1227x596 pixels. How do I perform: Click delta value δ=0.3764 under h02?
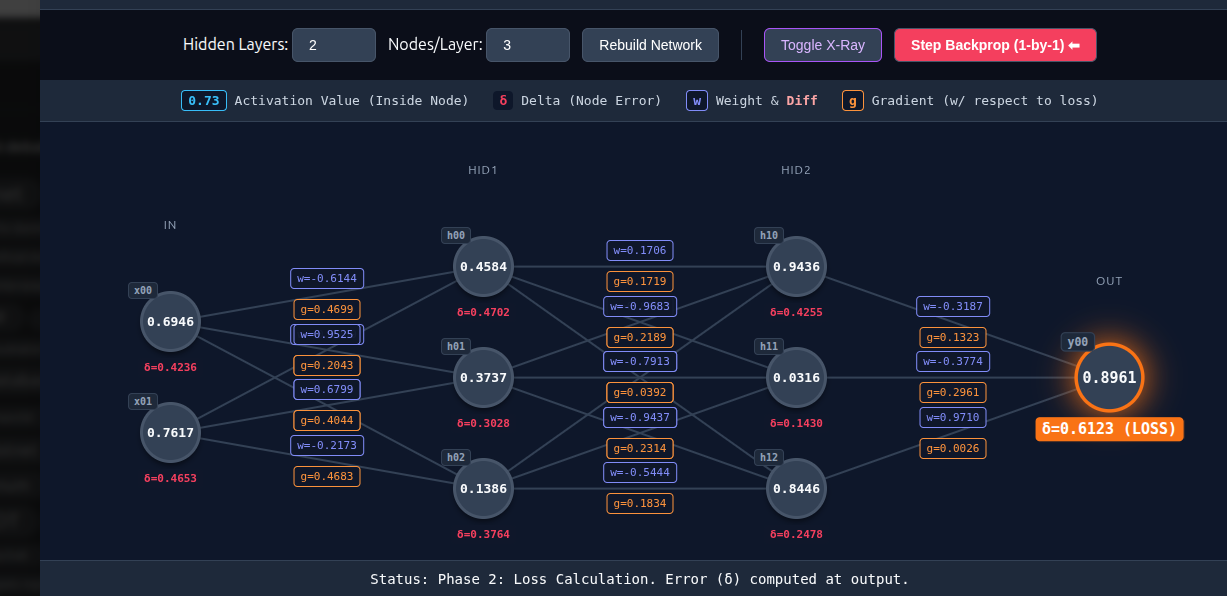(483, 534)
